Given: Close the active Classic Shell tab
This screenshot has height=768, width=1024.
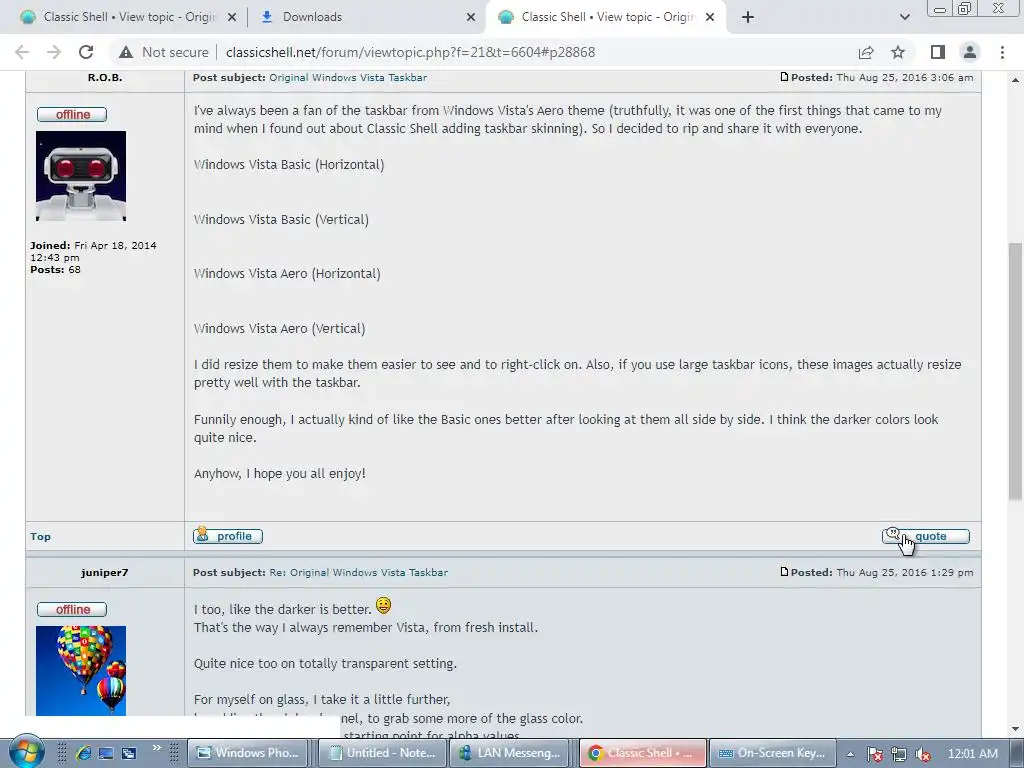Looking at the screenshot, I should (710, 17).
